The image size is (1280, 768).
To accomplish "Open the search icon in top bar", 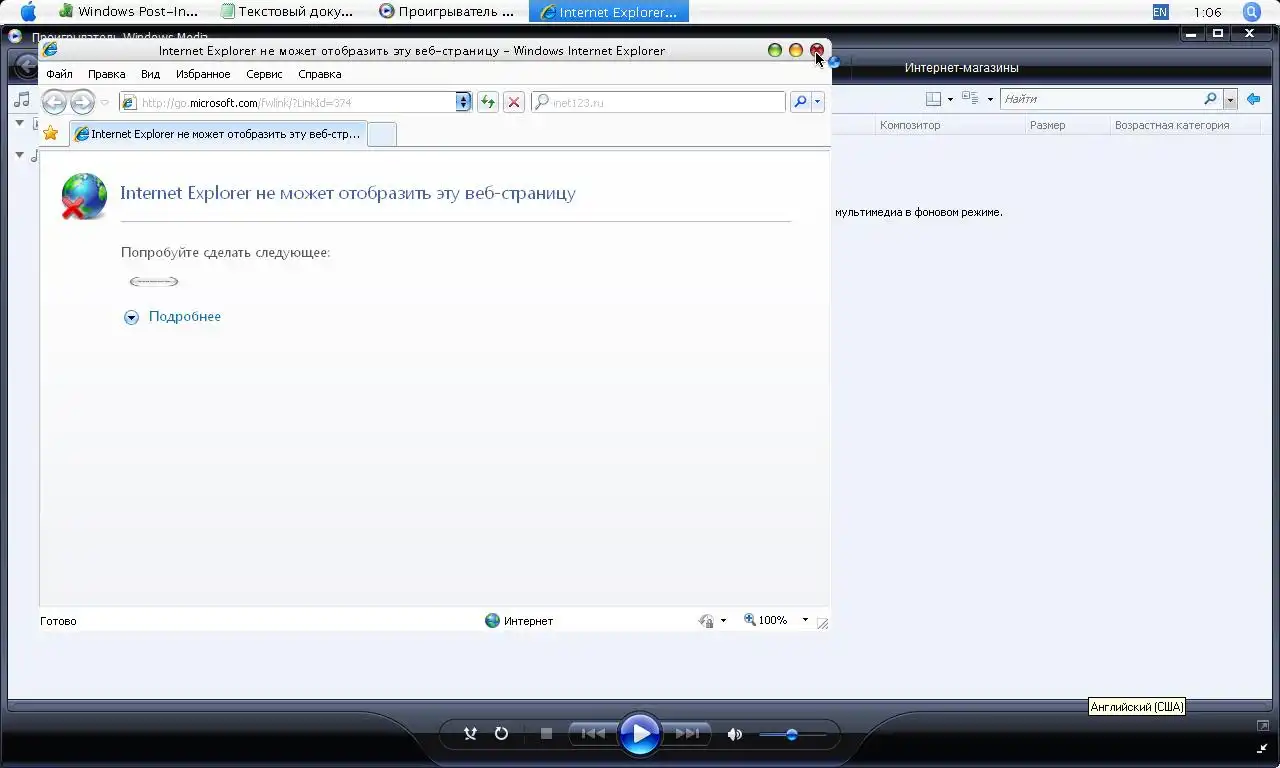I will click(x=1251, y=12).
